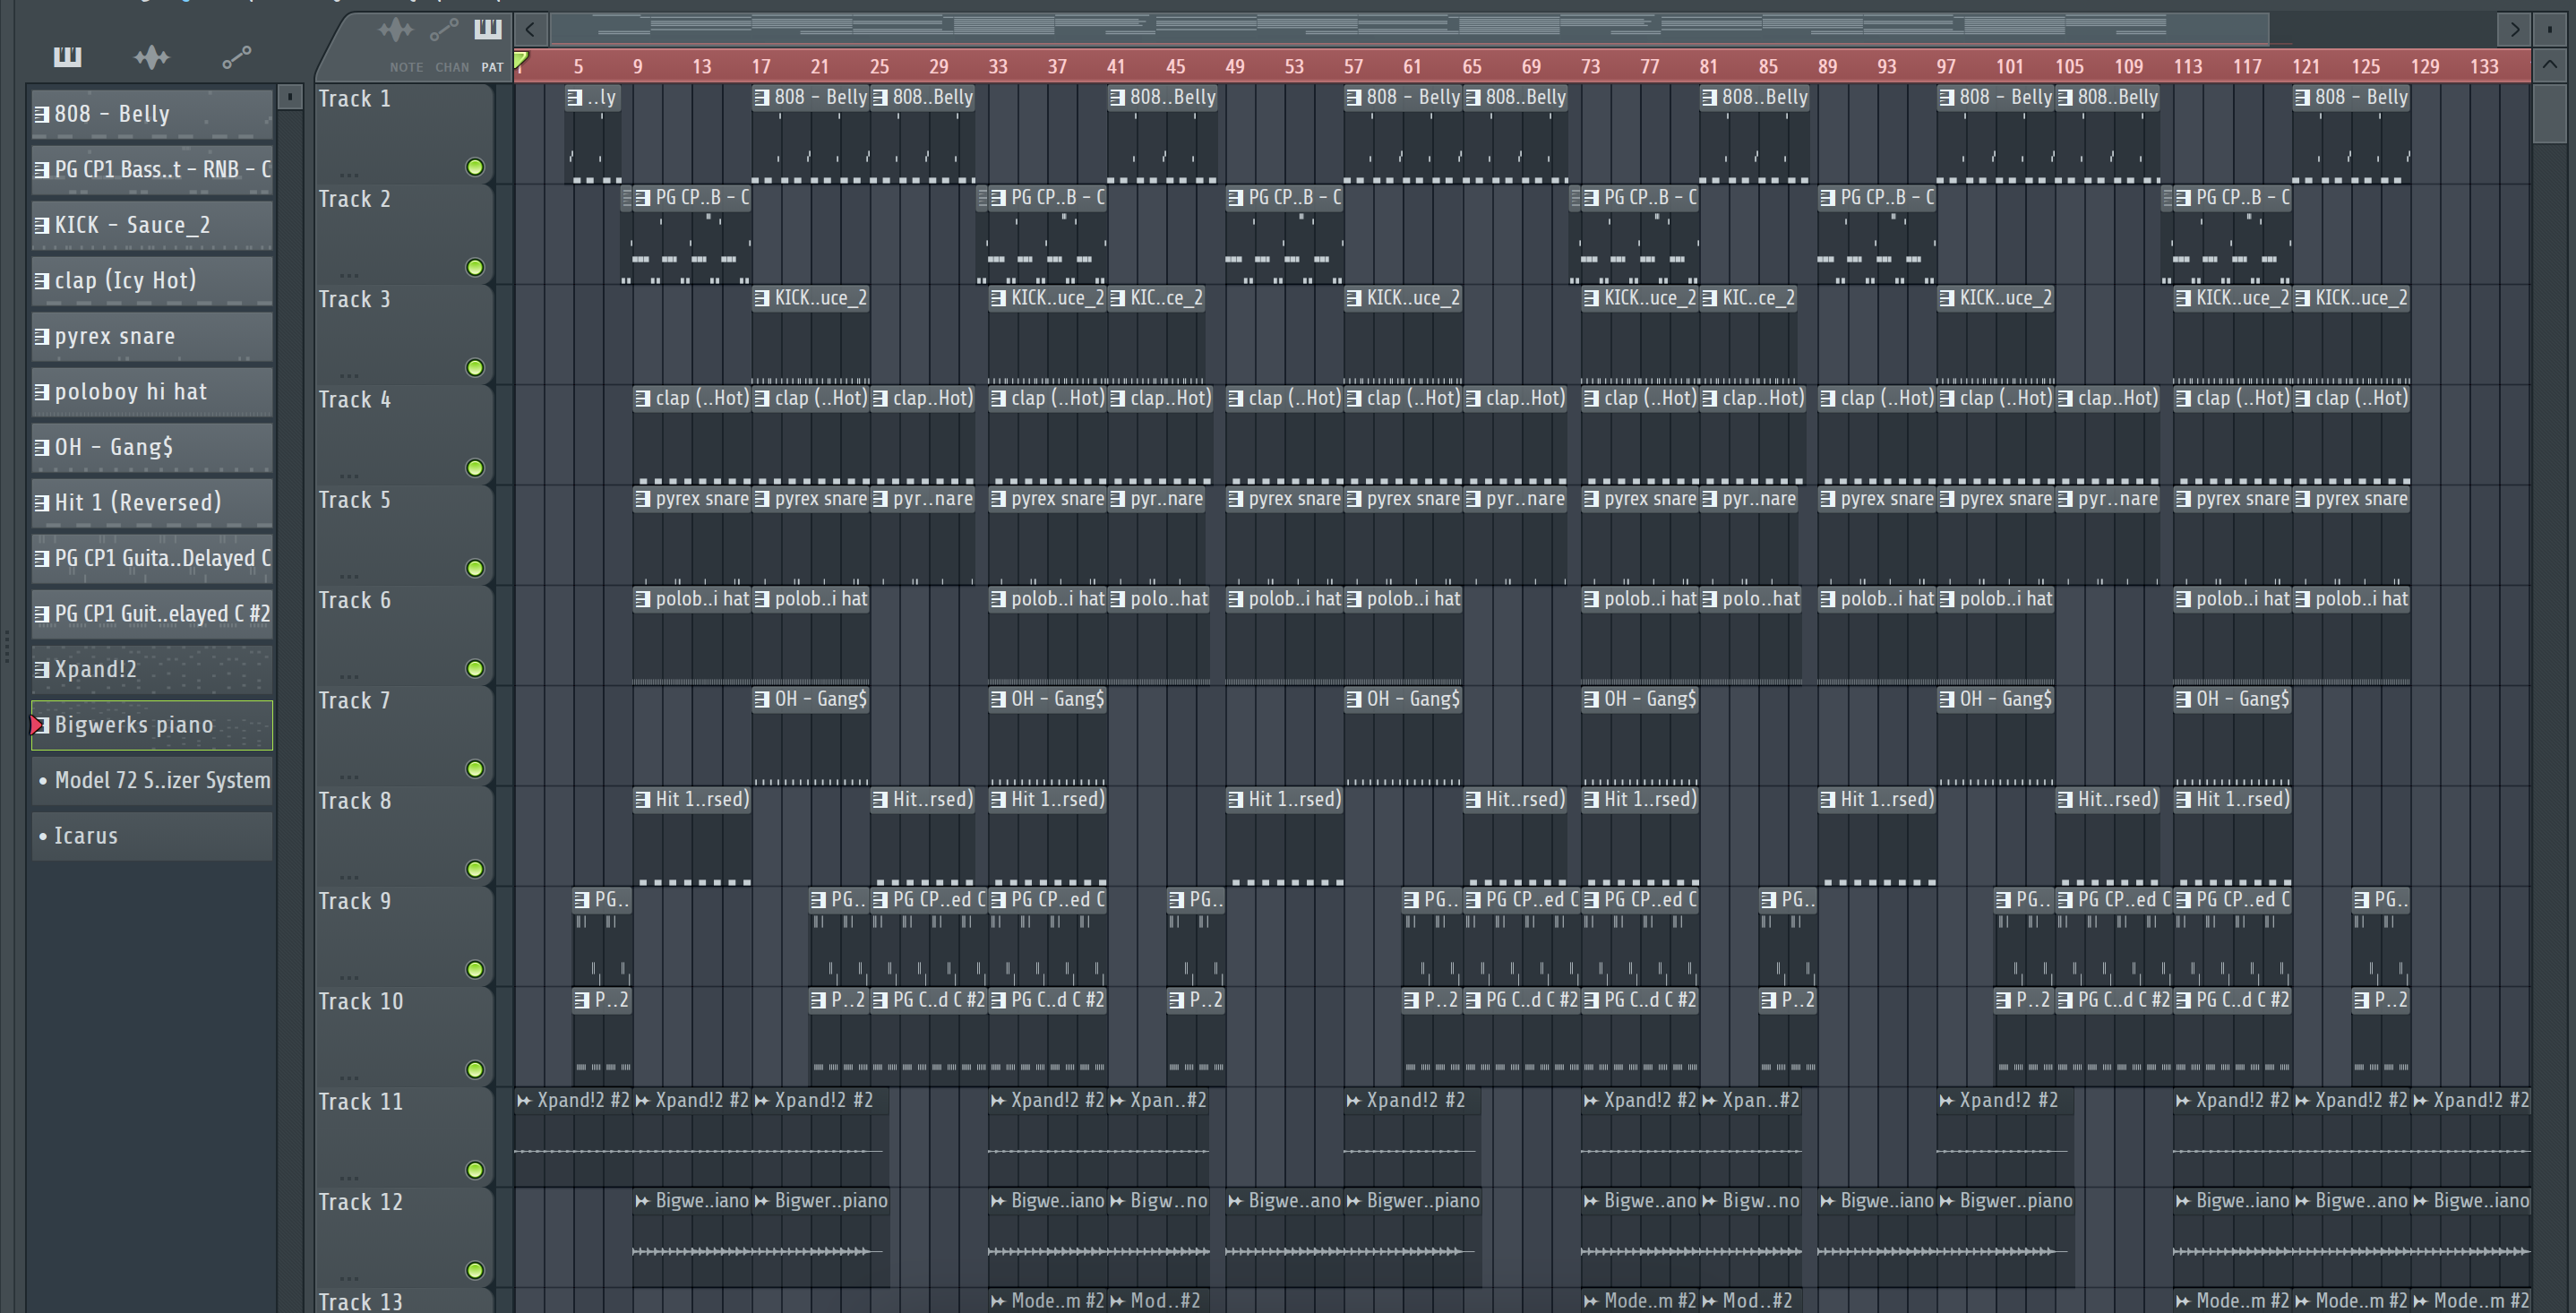Select the Icarus item in the picker
This screenshot has width=2576, height=1313.
click(152, 836)
